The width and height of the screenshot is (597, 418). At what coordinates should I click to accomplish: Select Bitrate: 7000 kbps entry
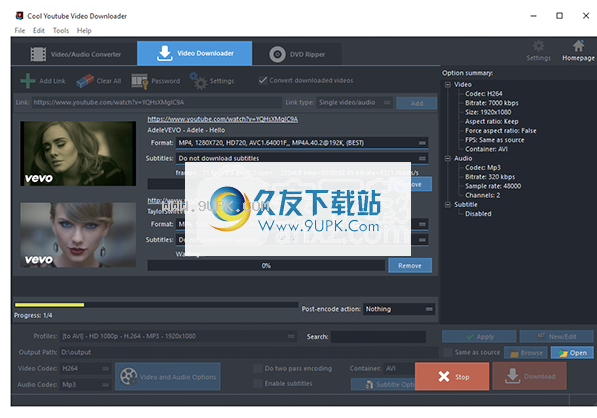492,103
